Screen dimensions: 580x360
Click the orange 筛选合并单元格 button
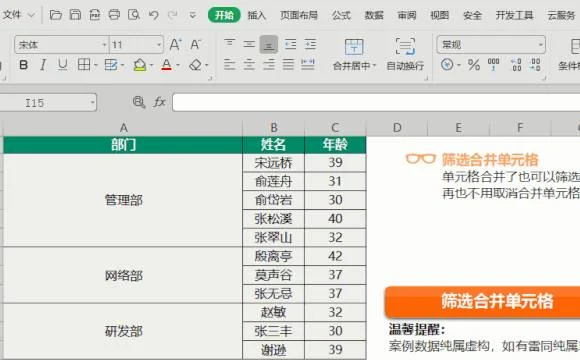coord(482,302)
